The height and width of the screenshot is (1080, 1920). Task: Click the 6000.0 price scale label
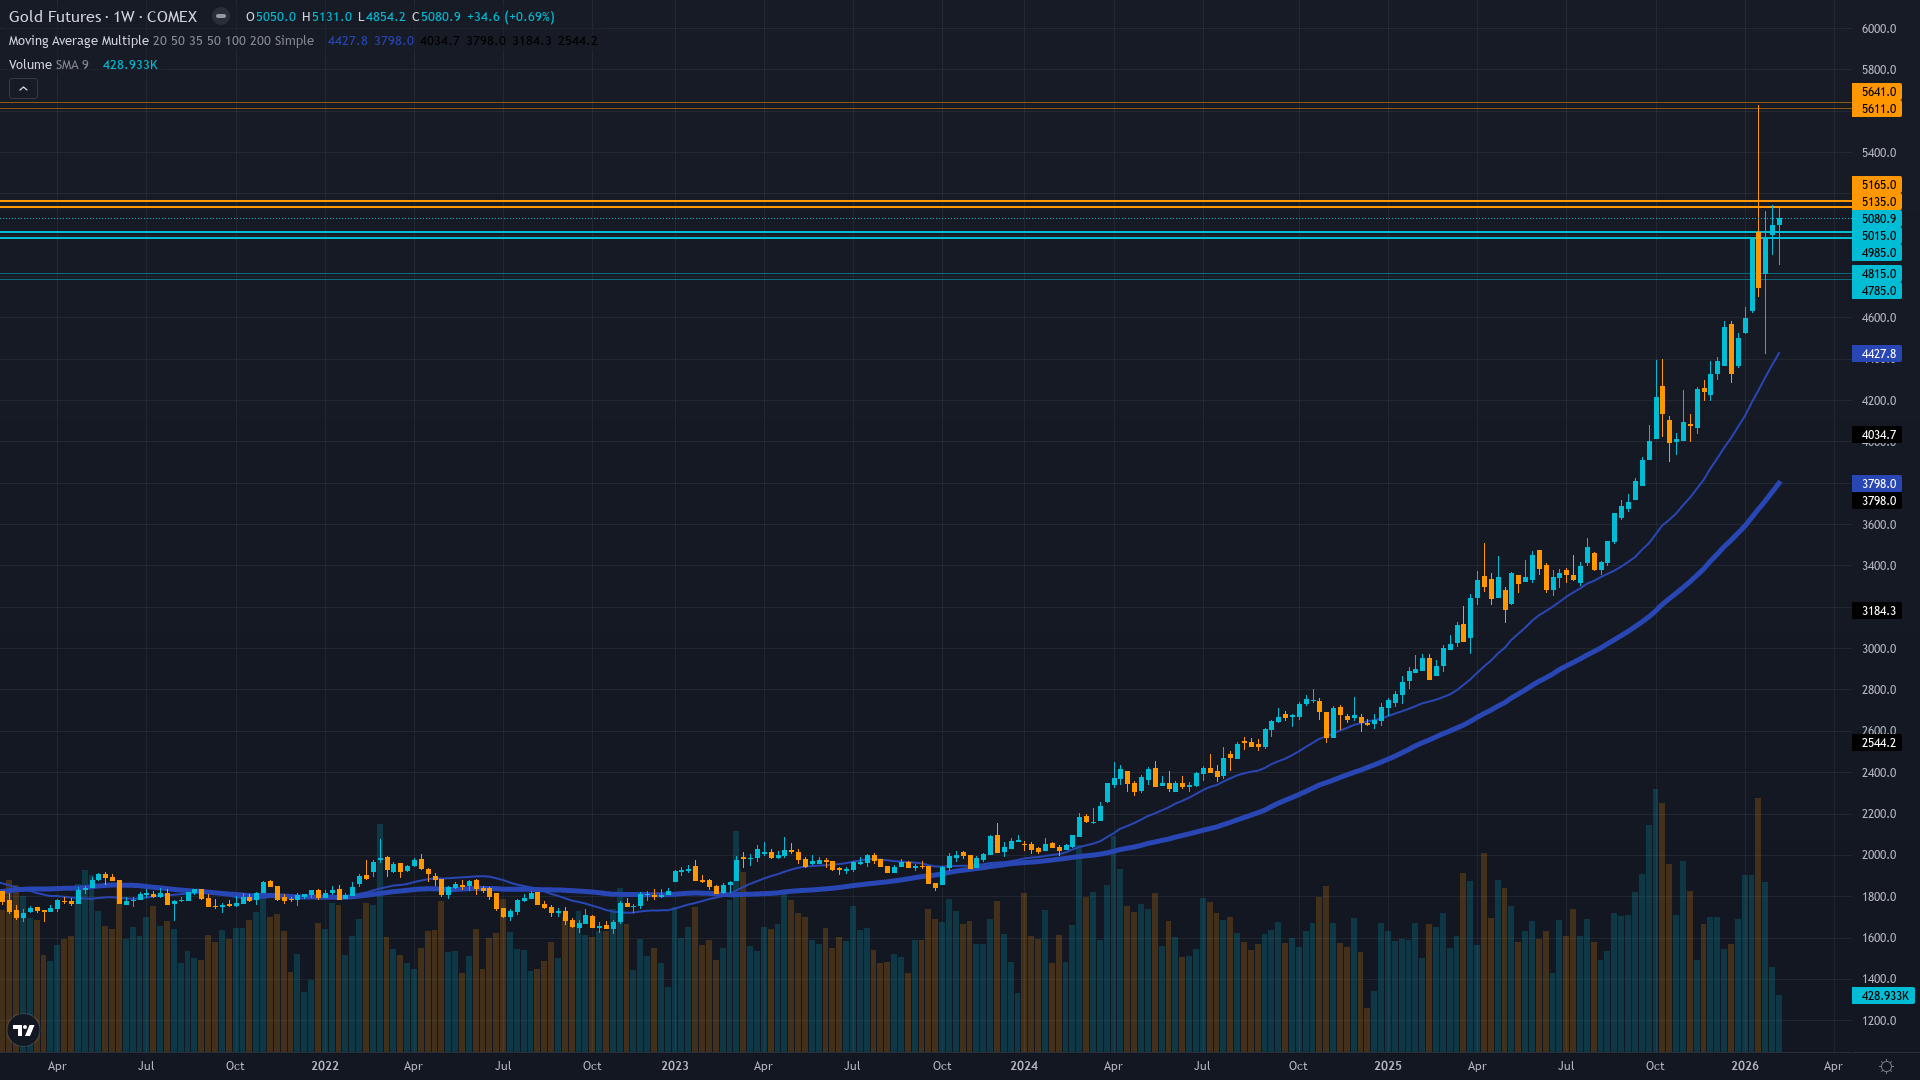tap(1879, 29)
